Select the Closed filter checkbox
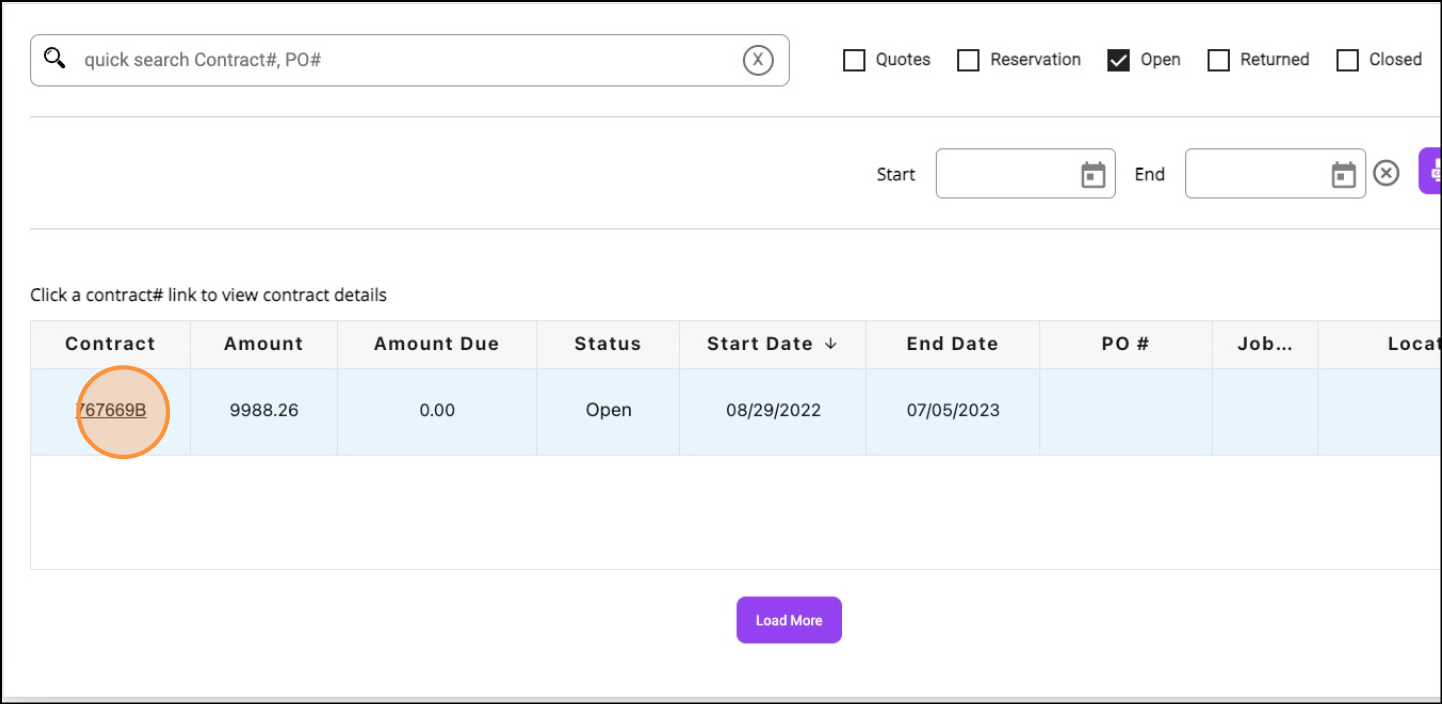 point(1348,60)
